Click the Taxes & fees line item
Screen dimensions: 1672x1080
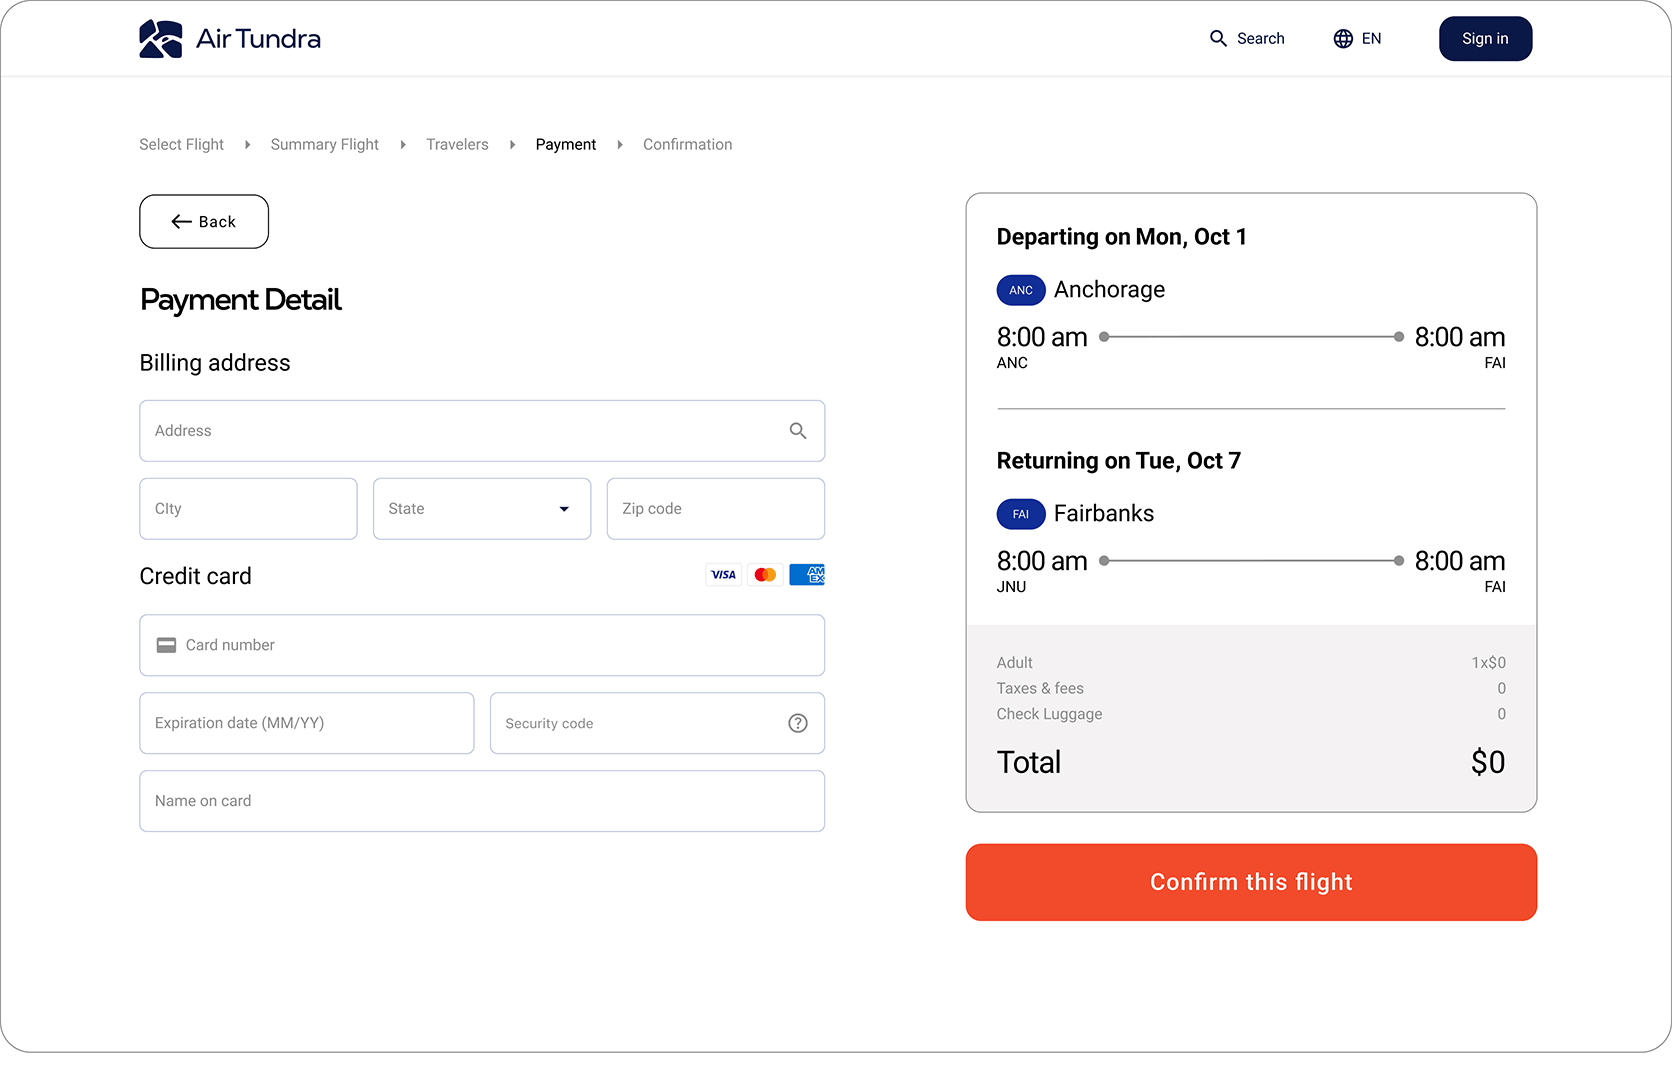(x=1251, y=689)
